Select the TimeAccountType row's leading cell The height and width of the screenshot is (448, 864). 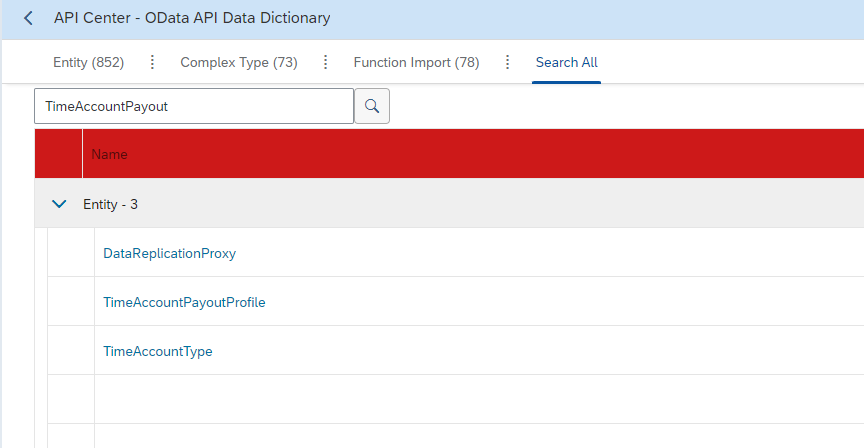[71, 350]
